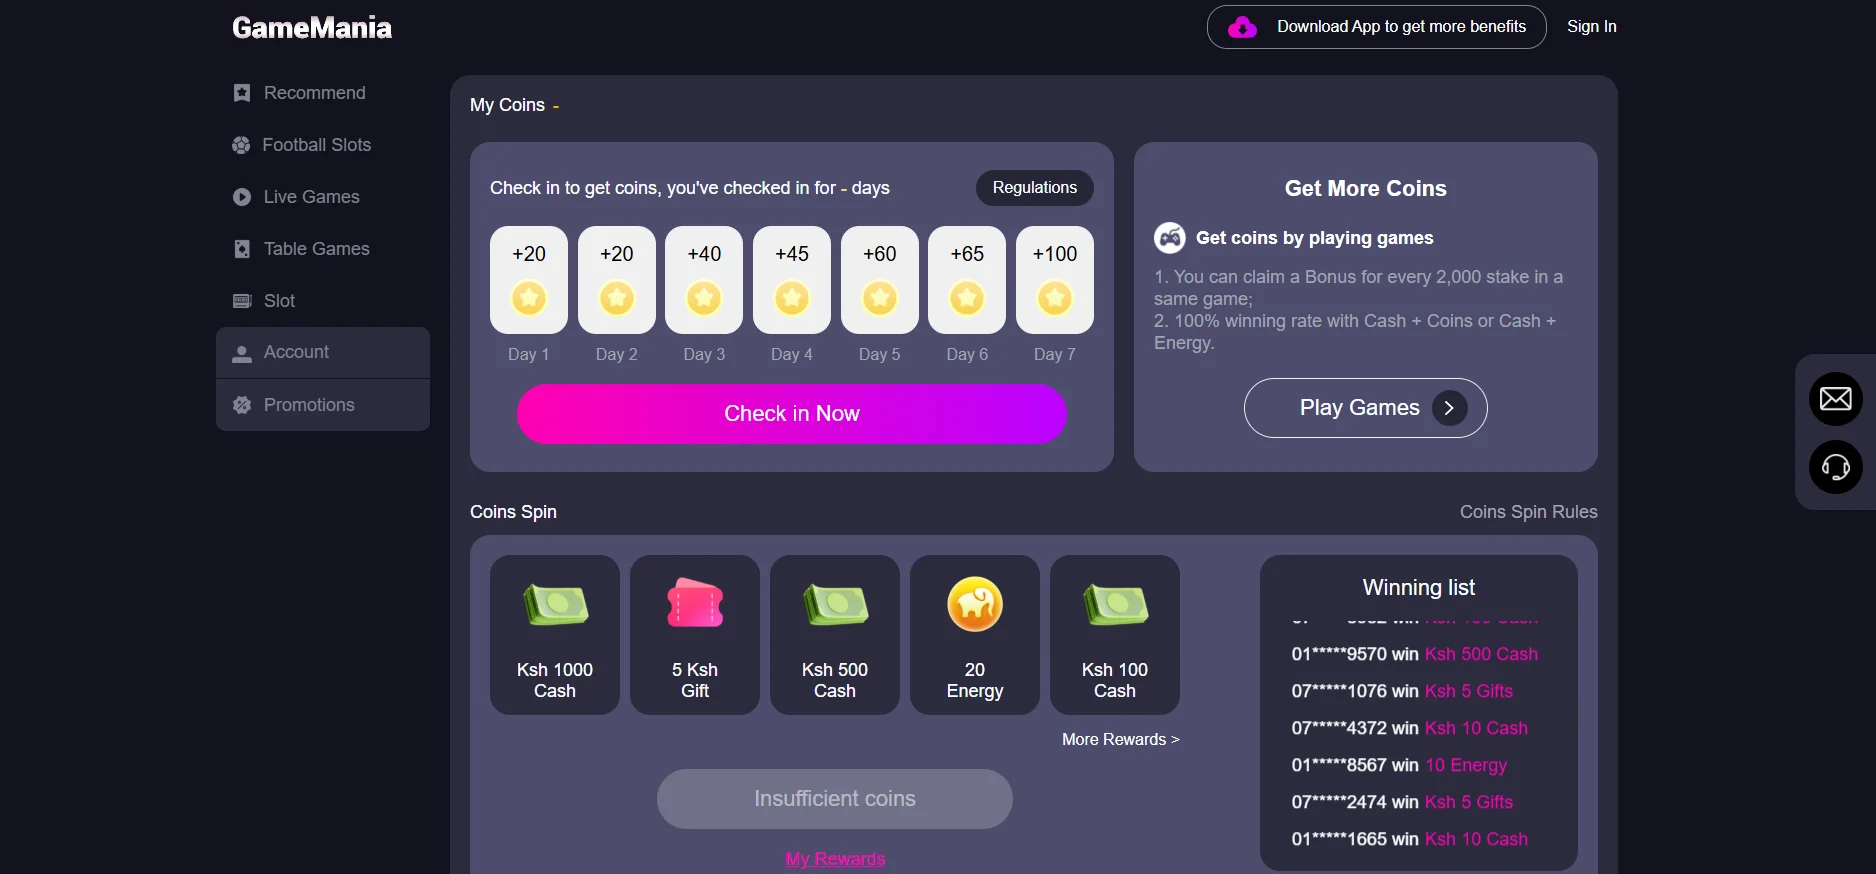This screenshot has width=1876, height=874.
Task: Click the Insufficient coins button
Action: (835, 799)
